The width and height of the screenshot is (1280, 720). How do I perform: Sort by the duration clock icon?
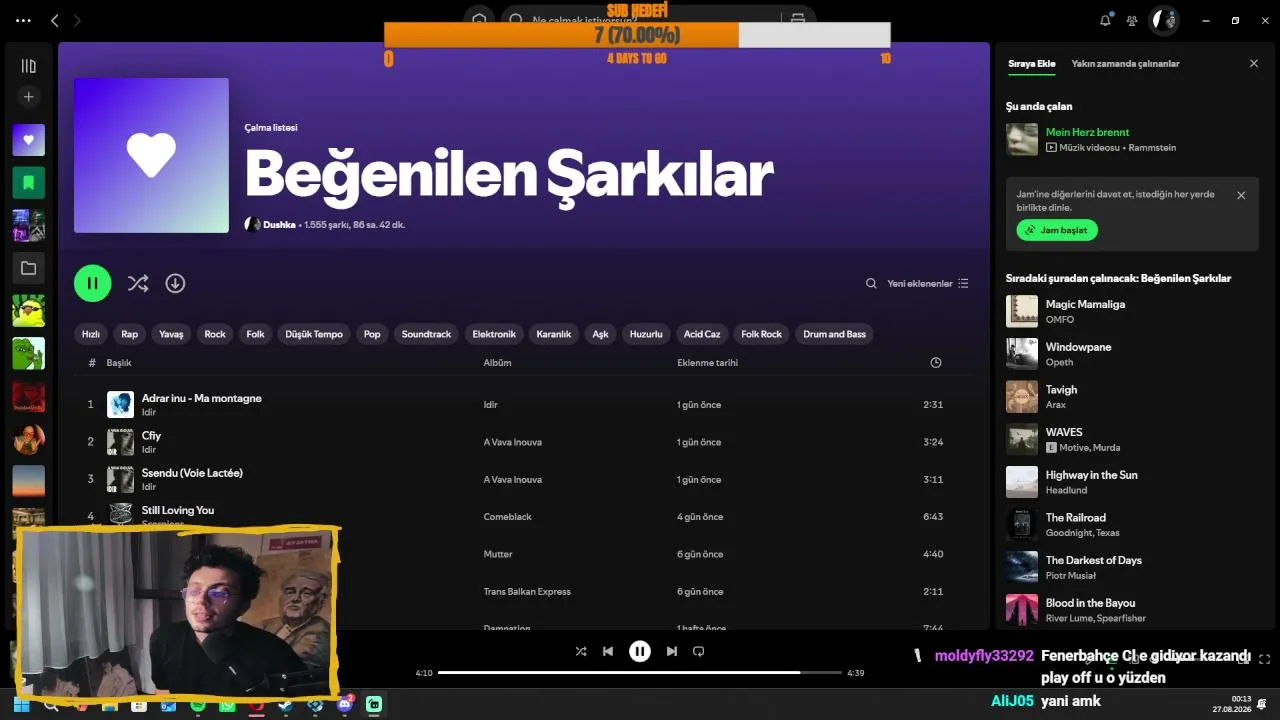click(x=936, y=363)
